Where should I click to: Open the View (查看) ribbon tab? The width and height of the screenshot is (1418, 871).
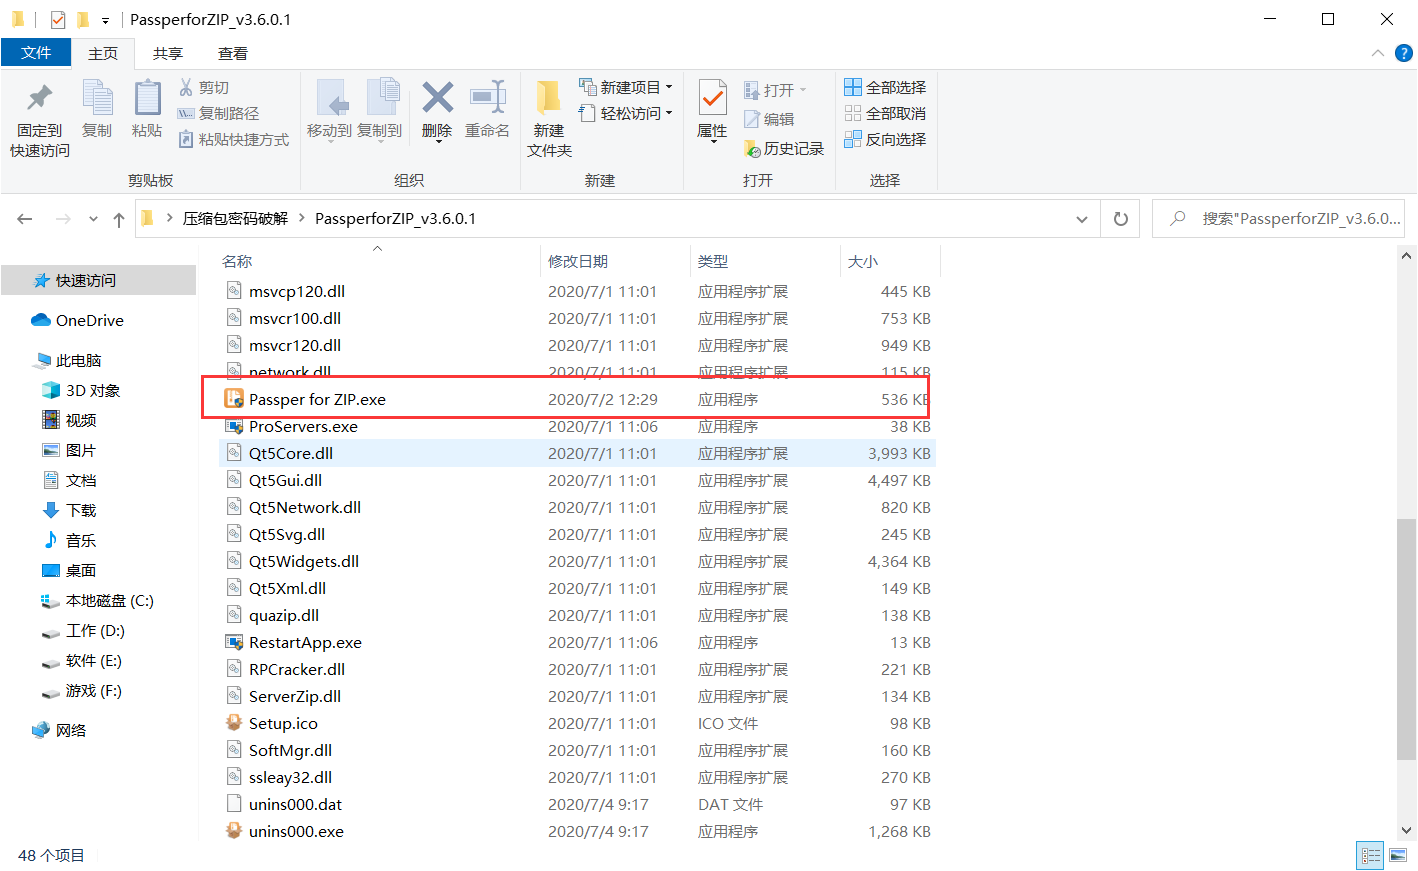232,53
